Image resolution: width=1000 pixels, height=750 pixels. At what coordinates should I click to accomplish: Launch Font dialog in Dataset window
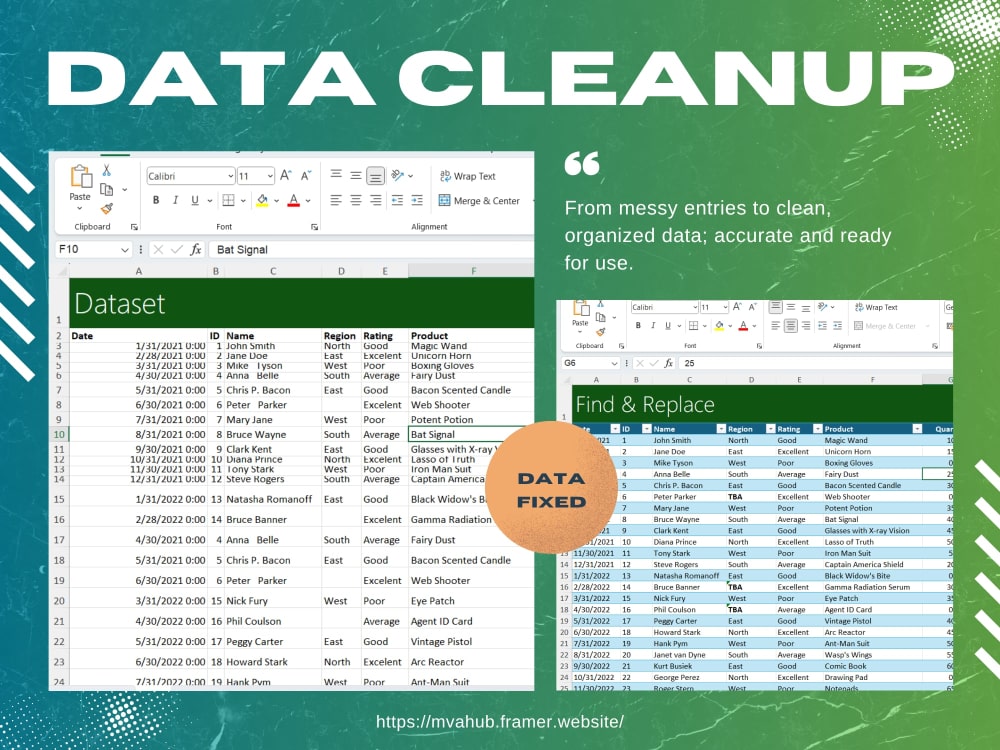314,226
